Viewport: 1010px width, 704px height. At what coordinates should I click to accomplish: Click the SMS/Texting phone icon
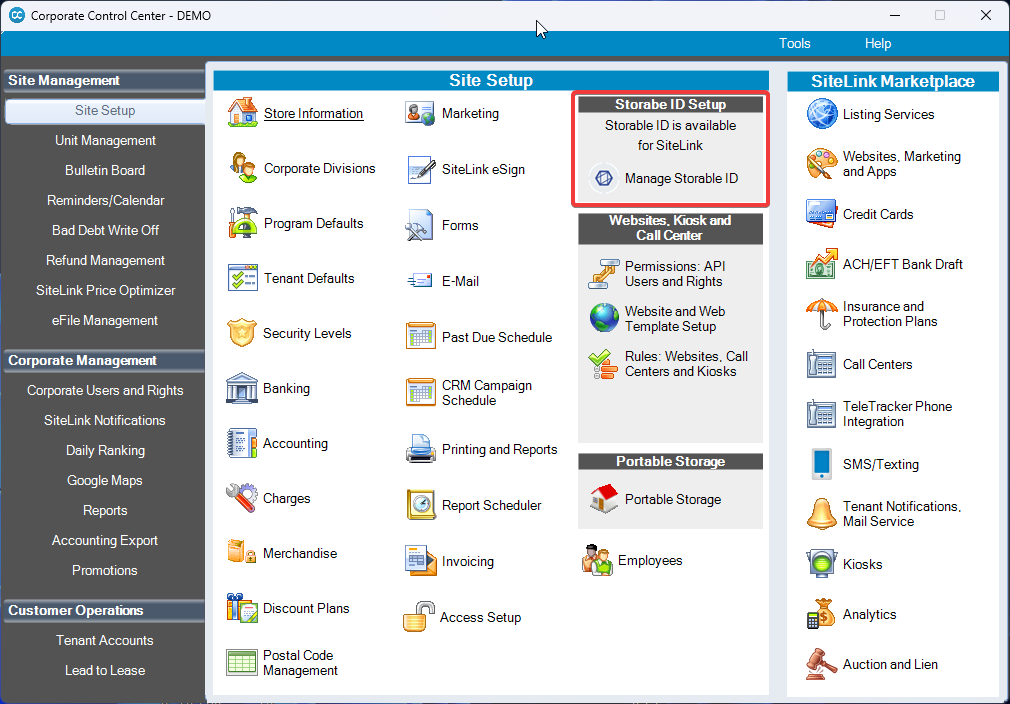pos(822,464)
